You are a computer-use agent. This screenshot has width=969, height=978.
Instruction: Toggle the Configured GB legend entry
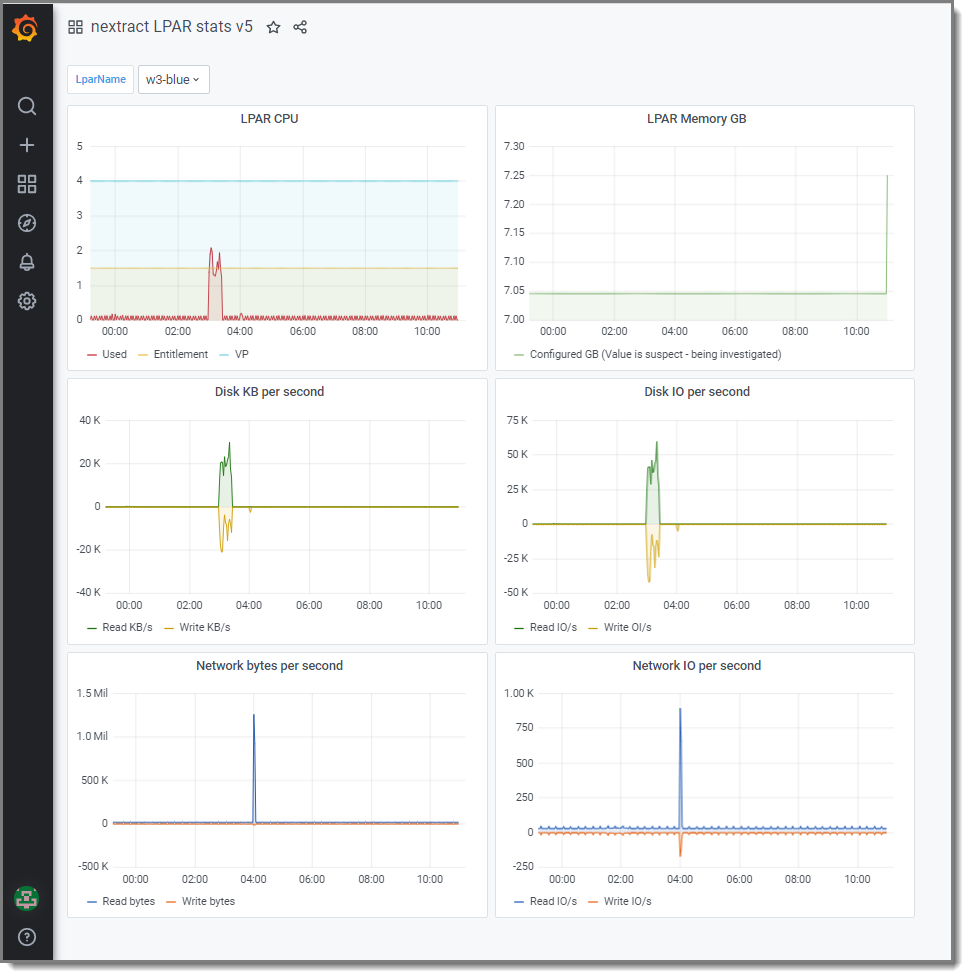point(655,354)
